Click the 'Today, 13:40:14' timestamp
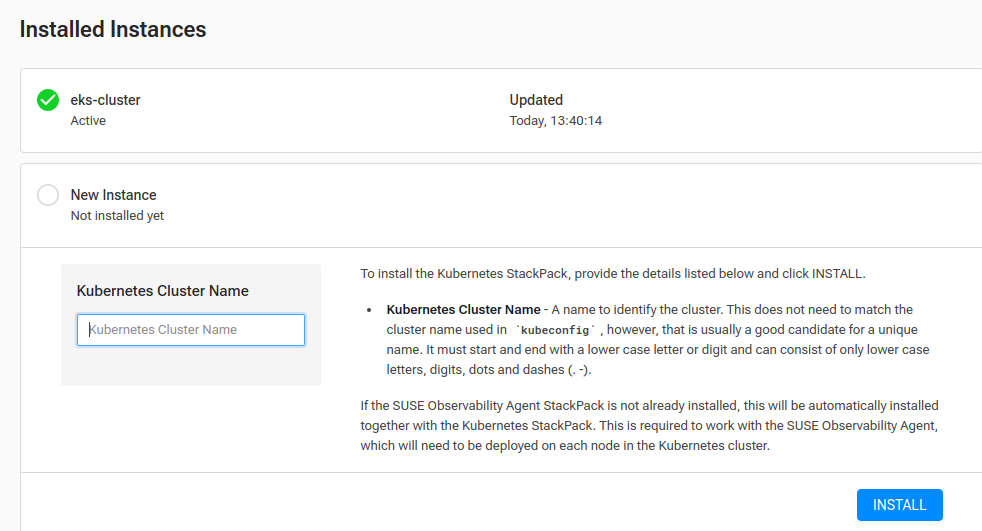The width and height of the screenshot is (982, 531). click(555, 121)
